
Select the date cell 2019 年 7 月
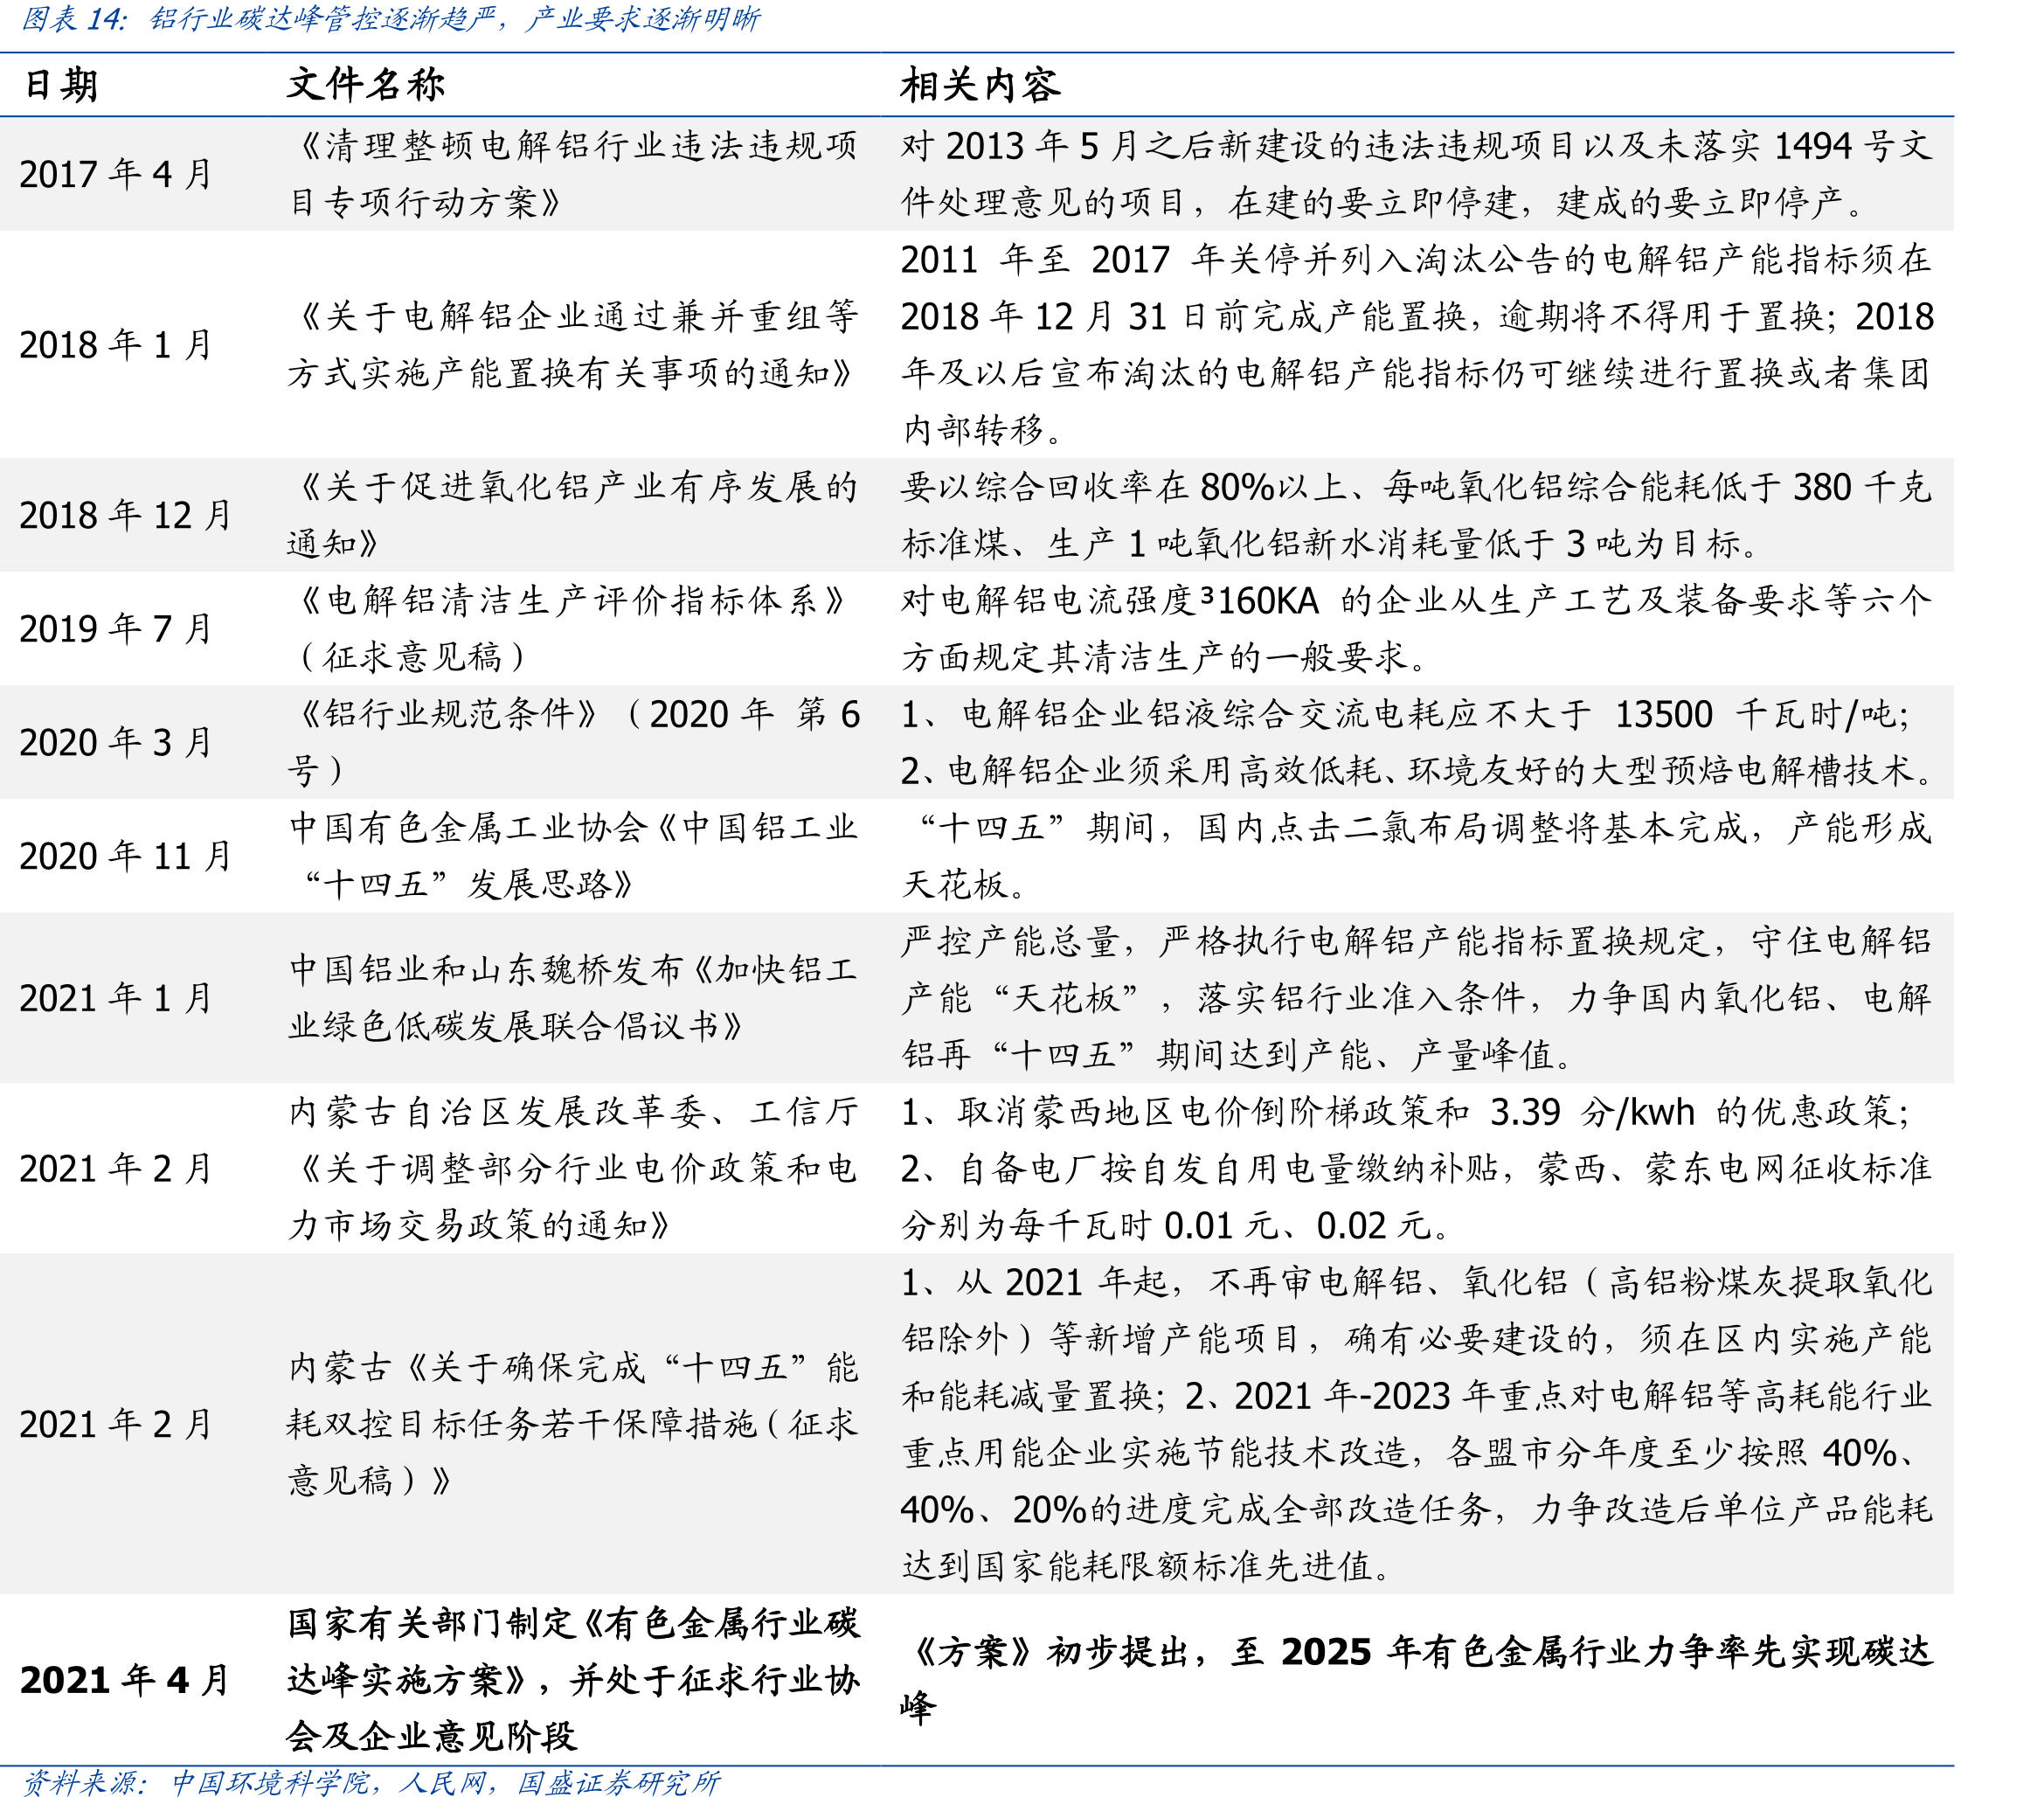coord(115,629)
